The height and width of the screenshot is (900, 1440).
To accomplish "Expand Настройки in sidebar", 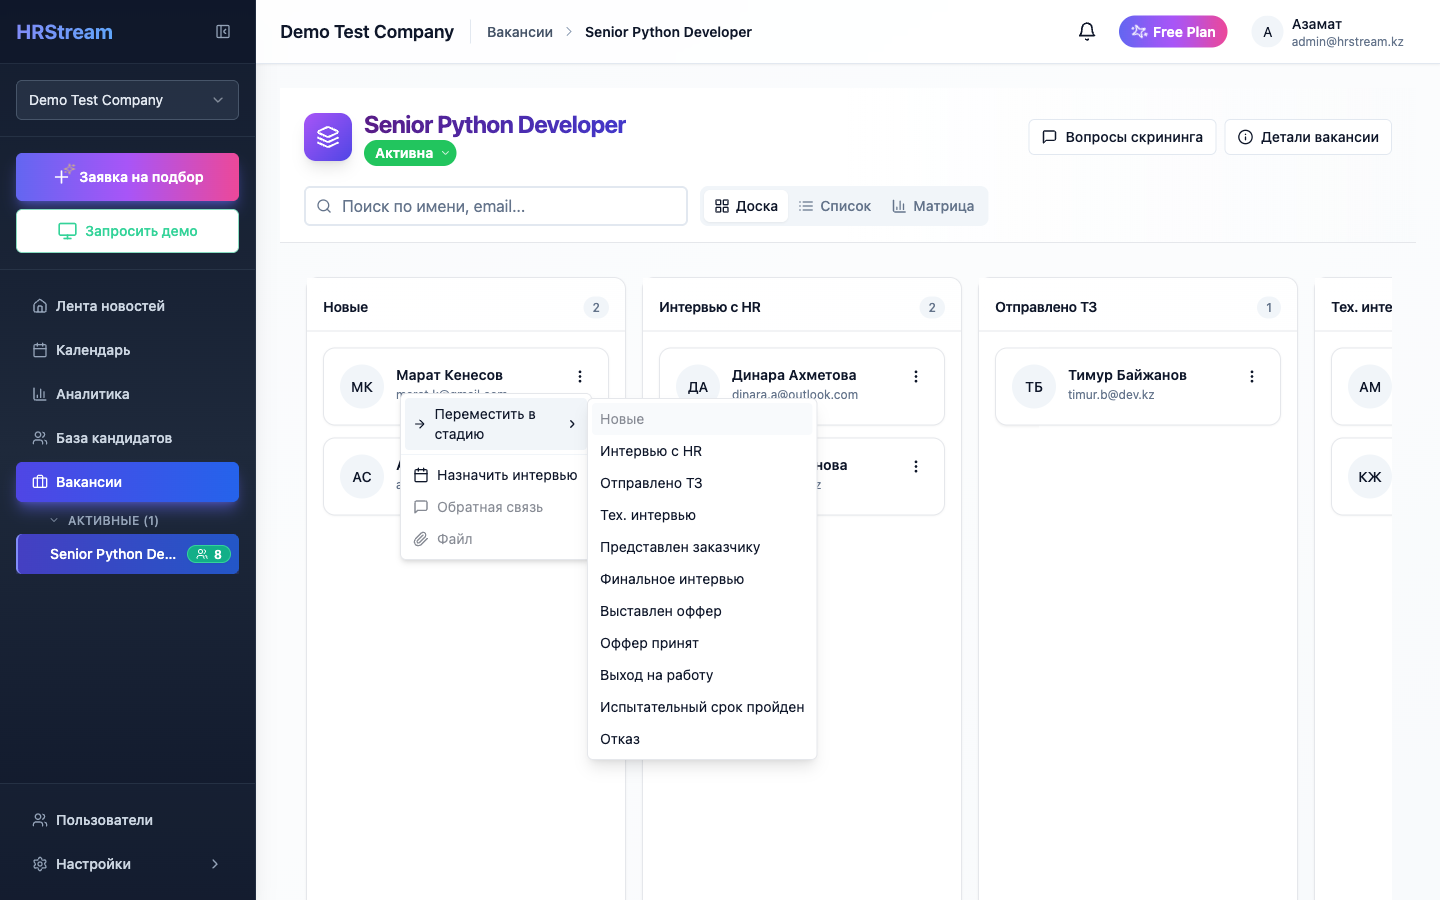I will (127, 864).
